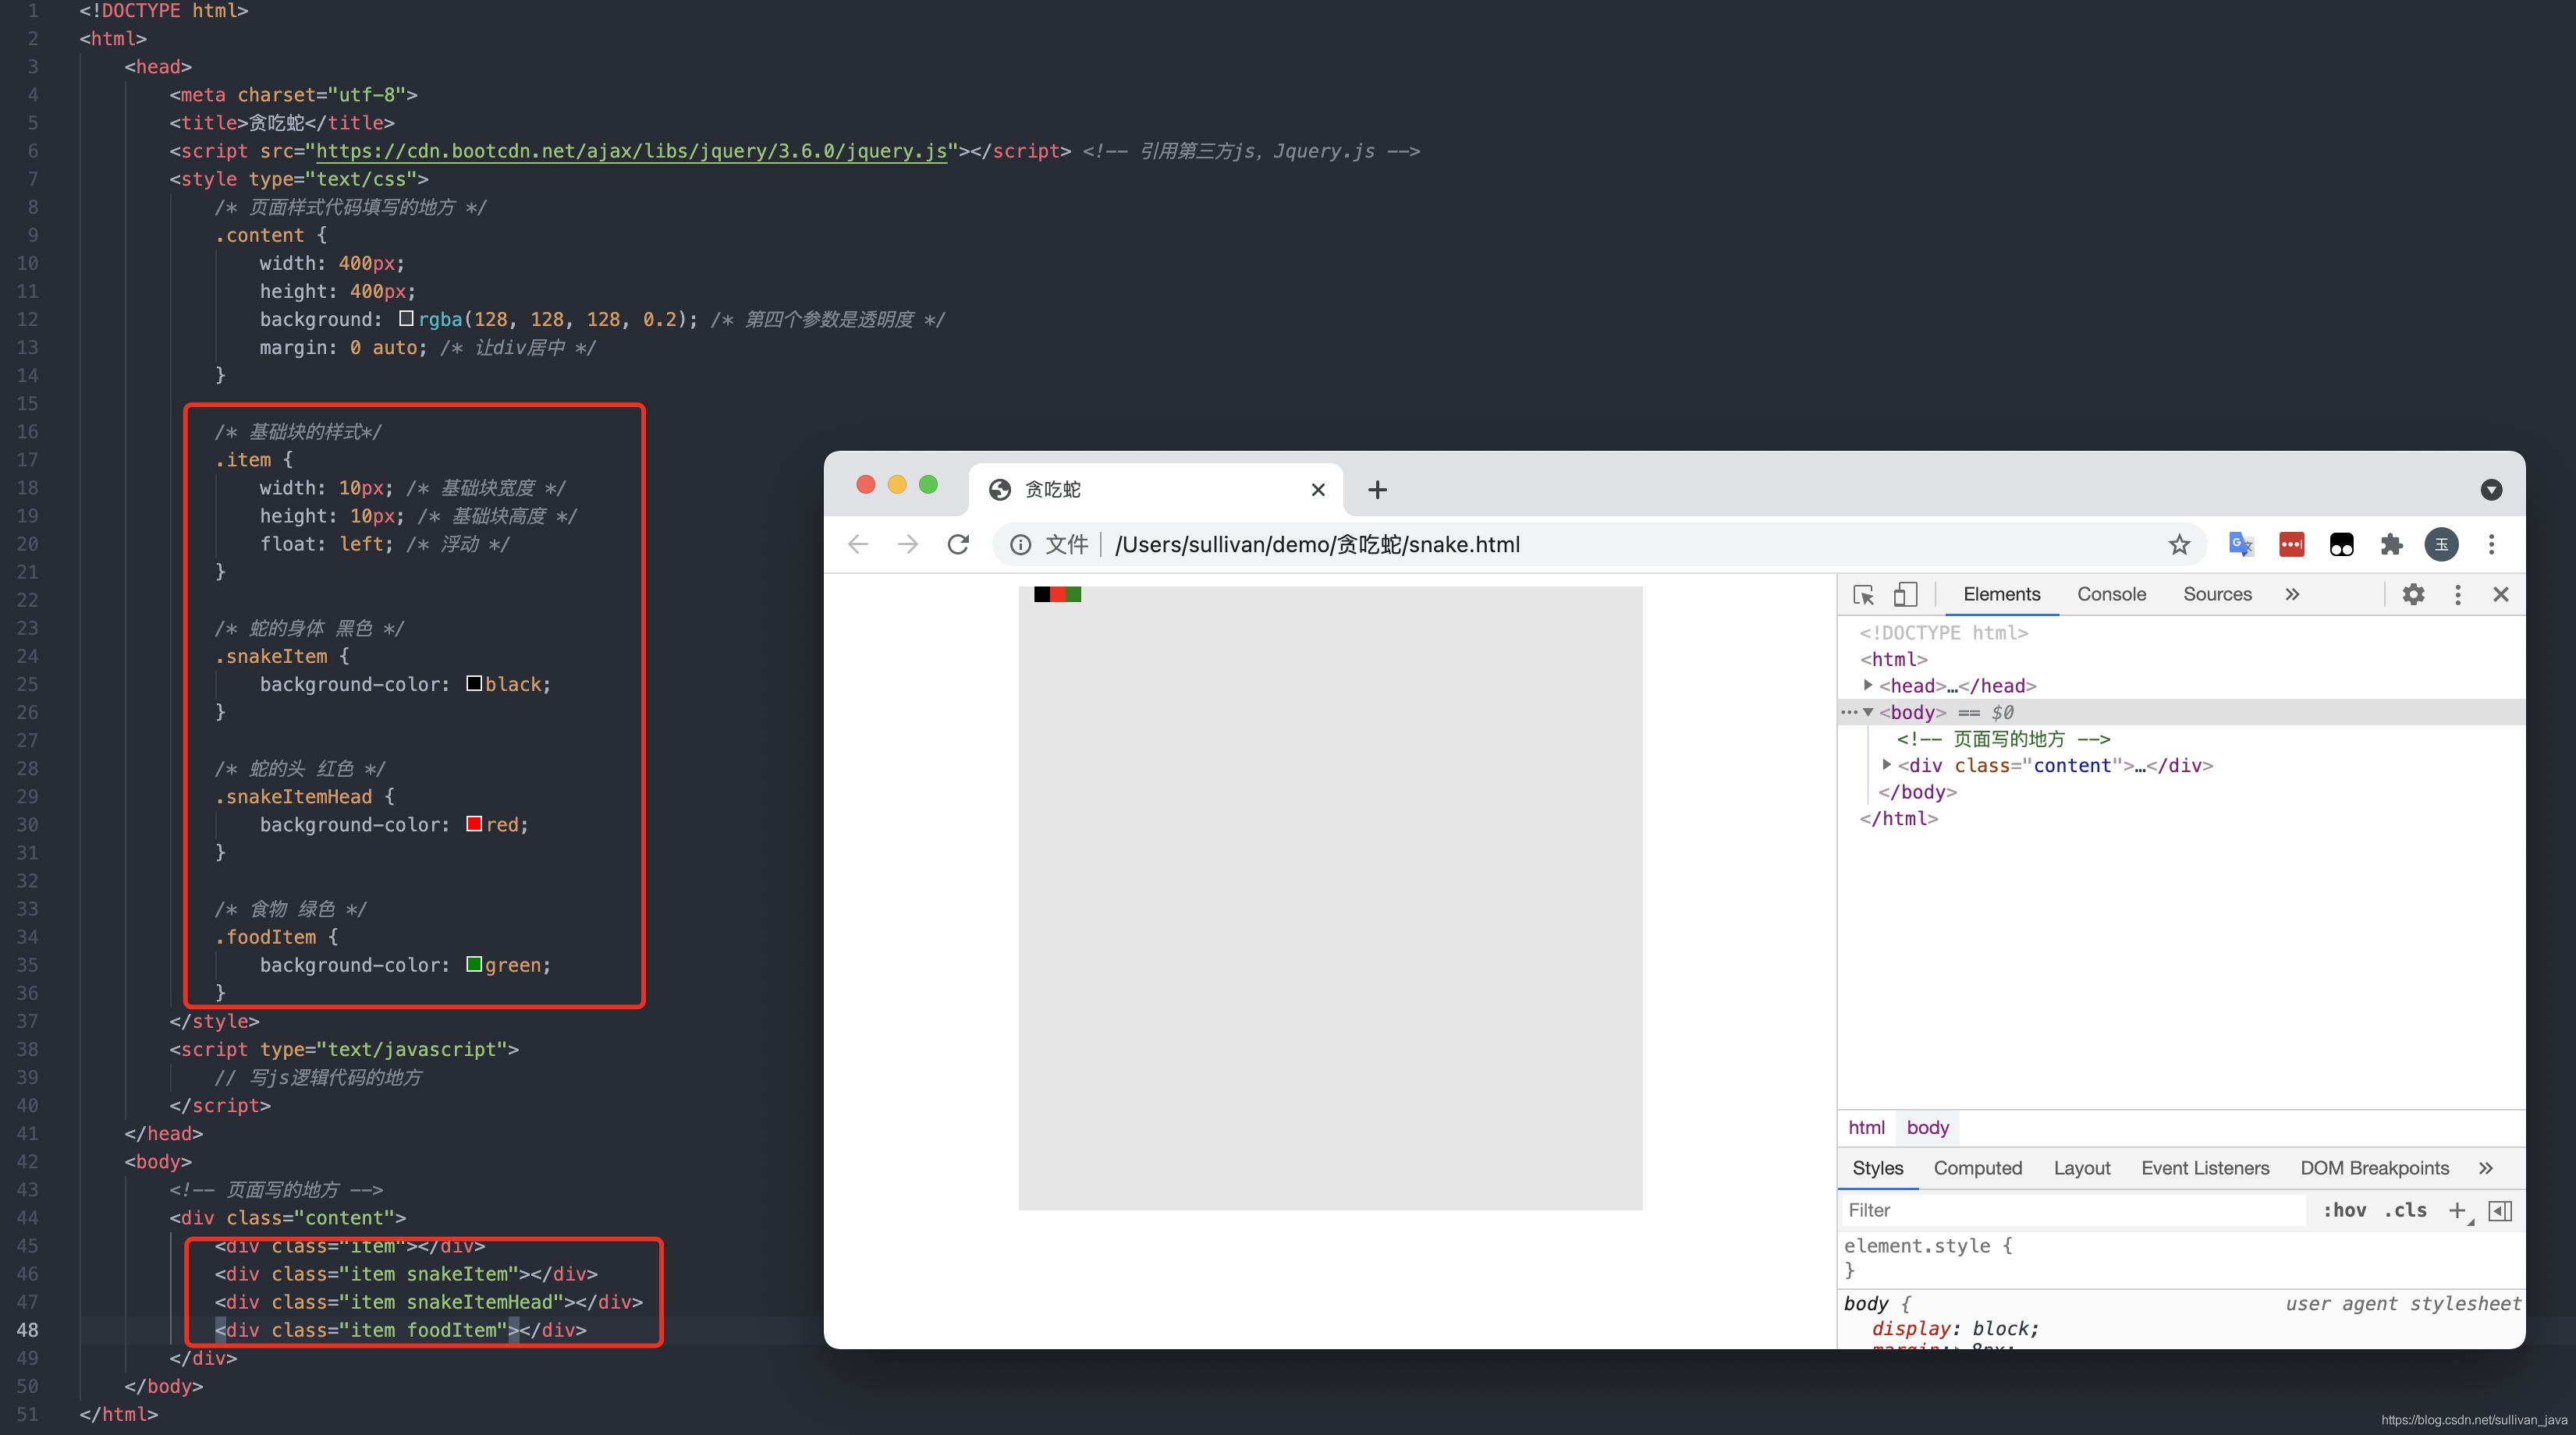Toggle the .cls element classes panel
The height and width of the screenshot is (1435, 2576).
pyautogui.click(x=2405, y=1210)
